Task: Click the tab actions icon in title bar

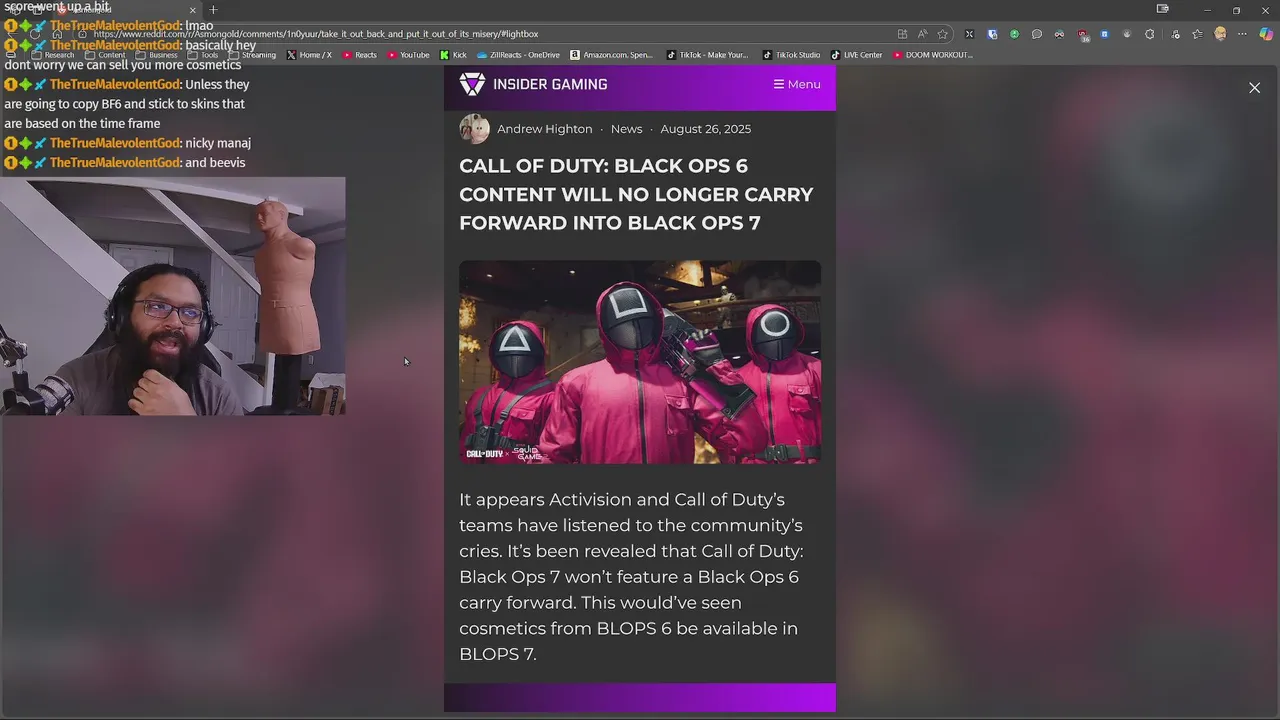Action: coord(1162,9)
